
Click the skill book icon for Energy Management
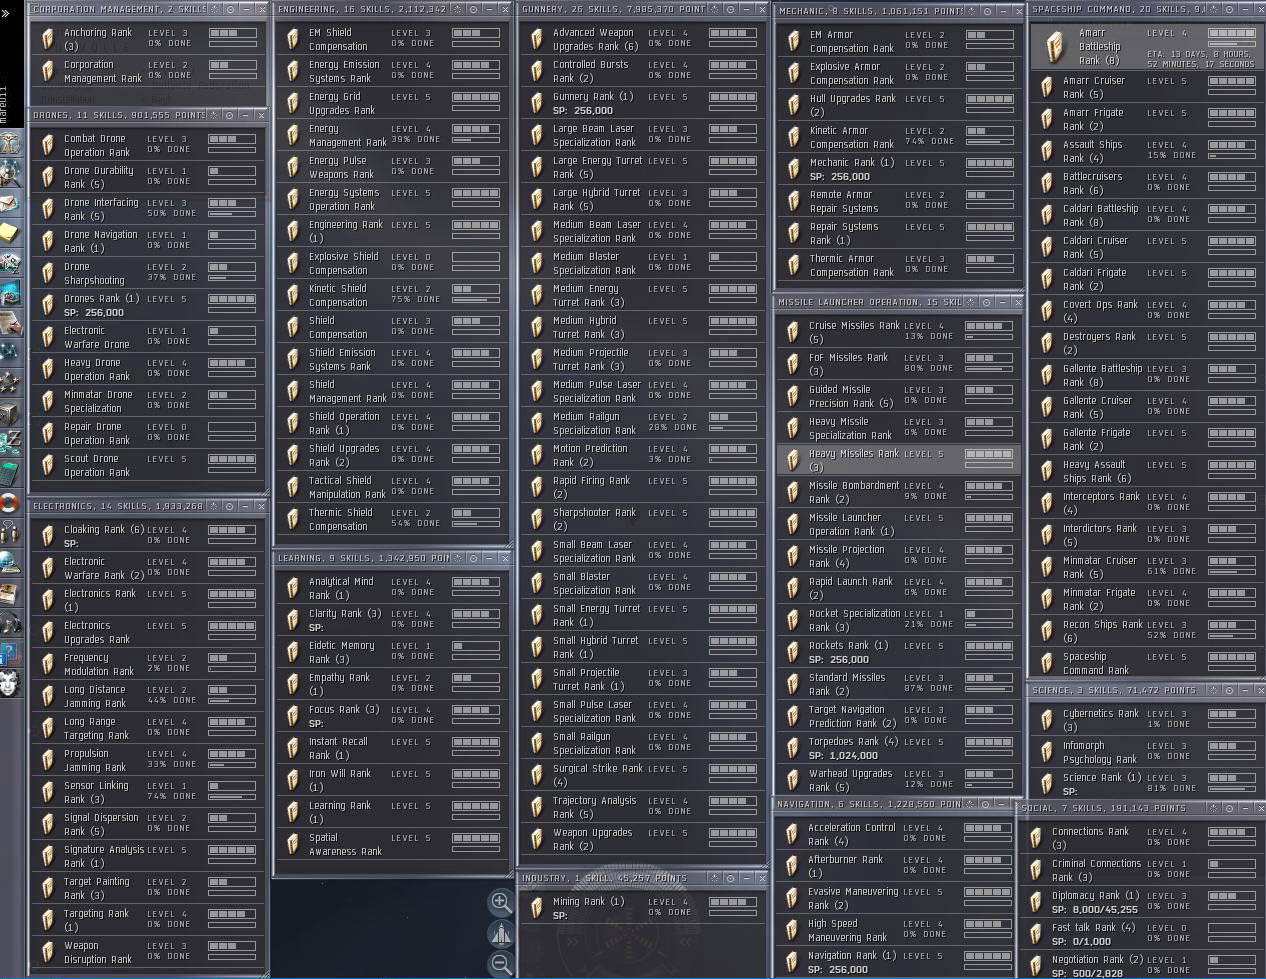291,135
